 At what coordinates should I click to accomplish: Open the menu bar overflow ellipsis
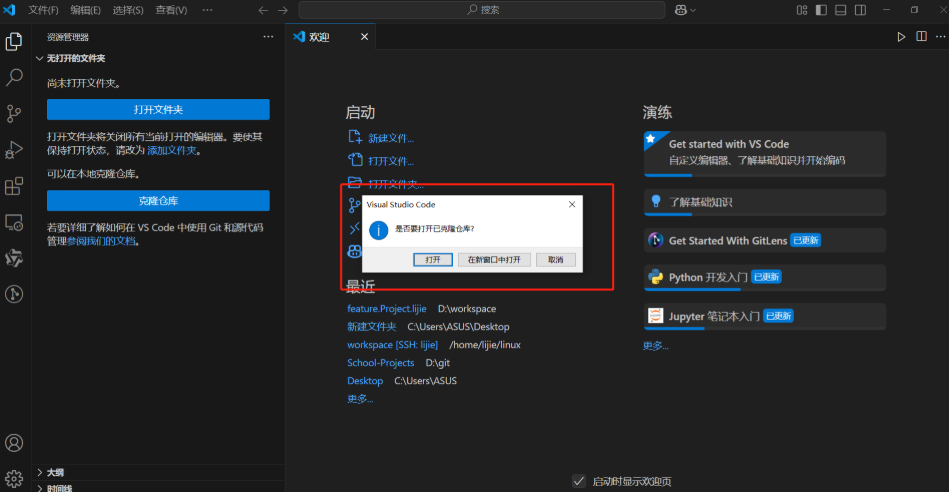pyautogui.click(x=207, y=10)
